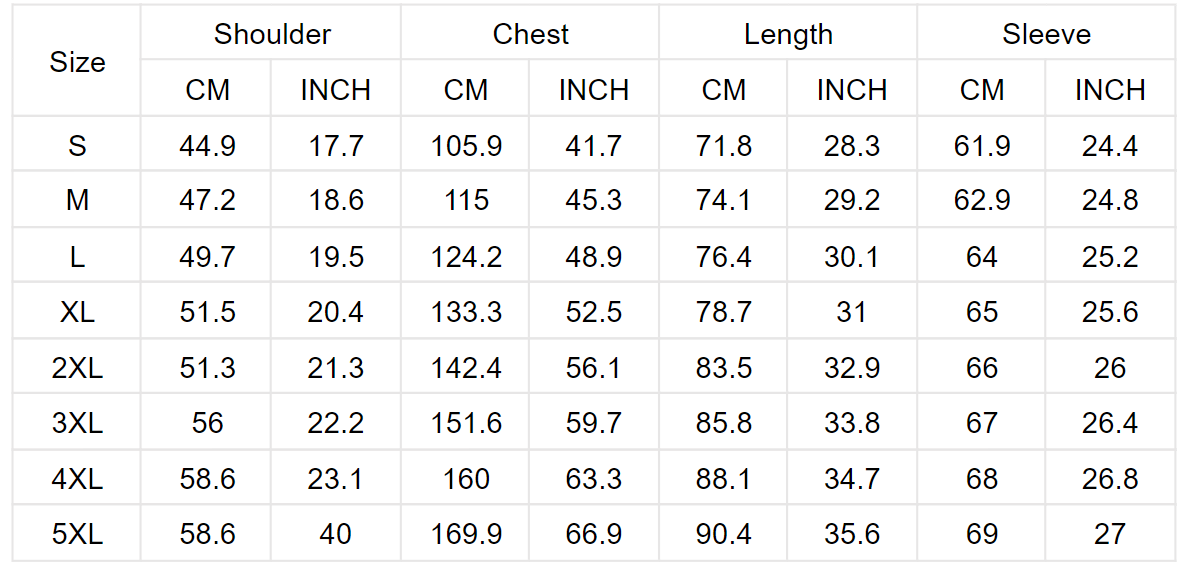Click the 5XL shoulder inch value 40

pyautogui.click(x=335, y=534)
